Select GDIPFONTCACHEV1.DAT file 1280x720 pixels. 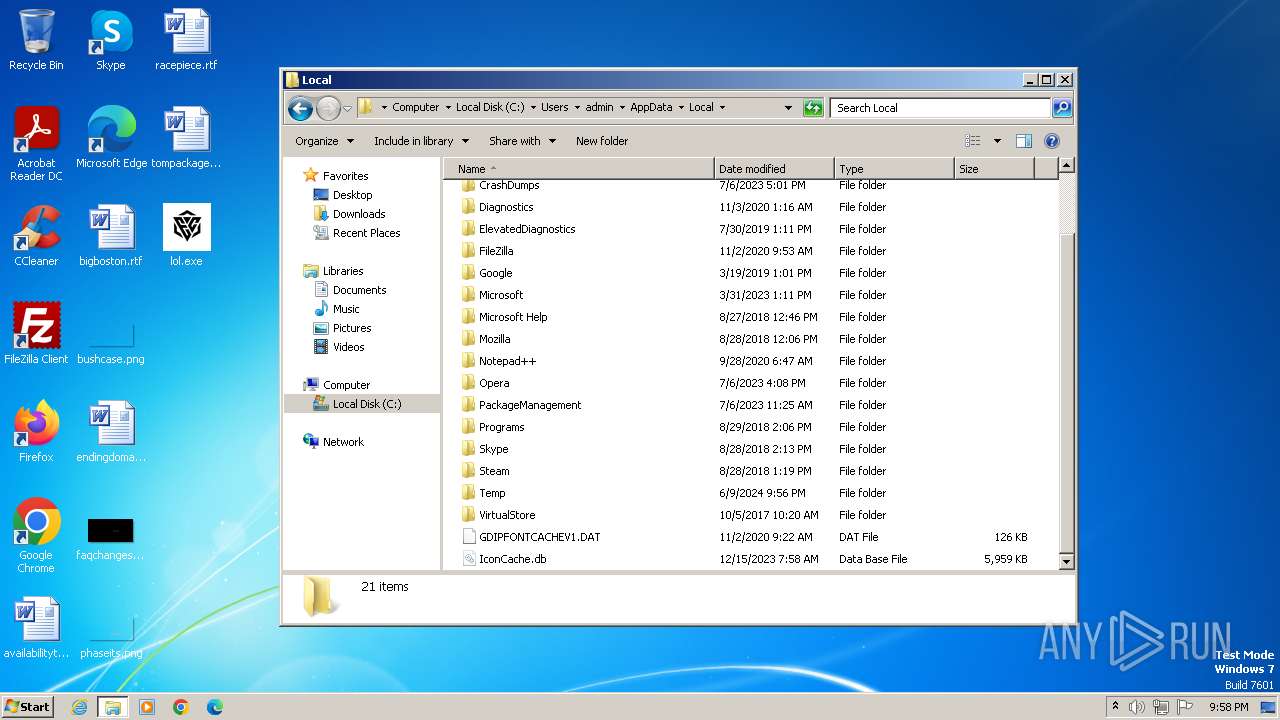(x=750, y=537)
